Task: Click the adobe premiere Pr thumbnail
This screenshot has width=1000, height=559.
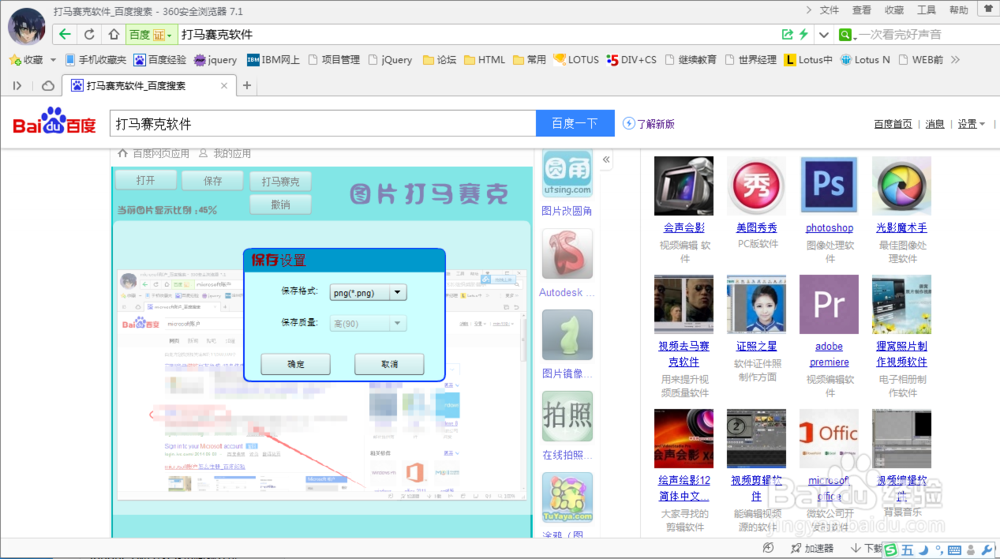Action: tap(828, 305)
